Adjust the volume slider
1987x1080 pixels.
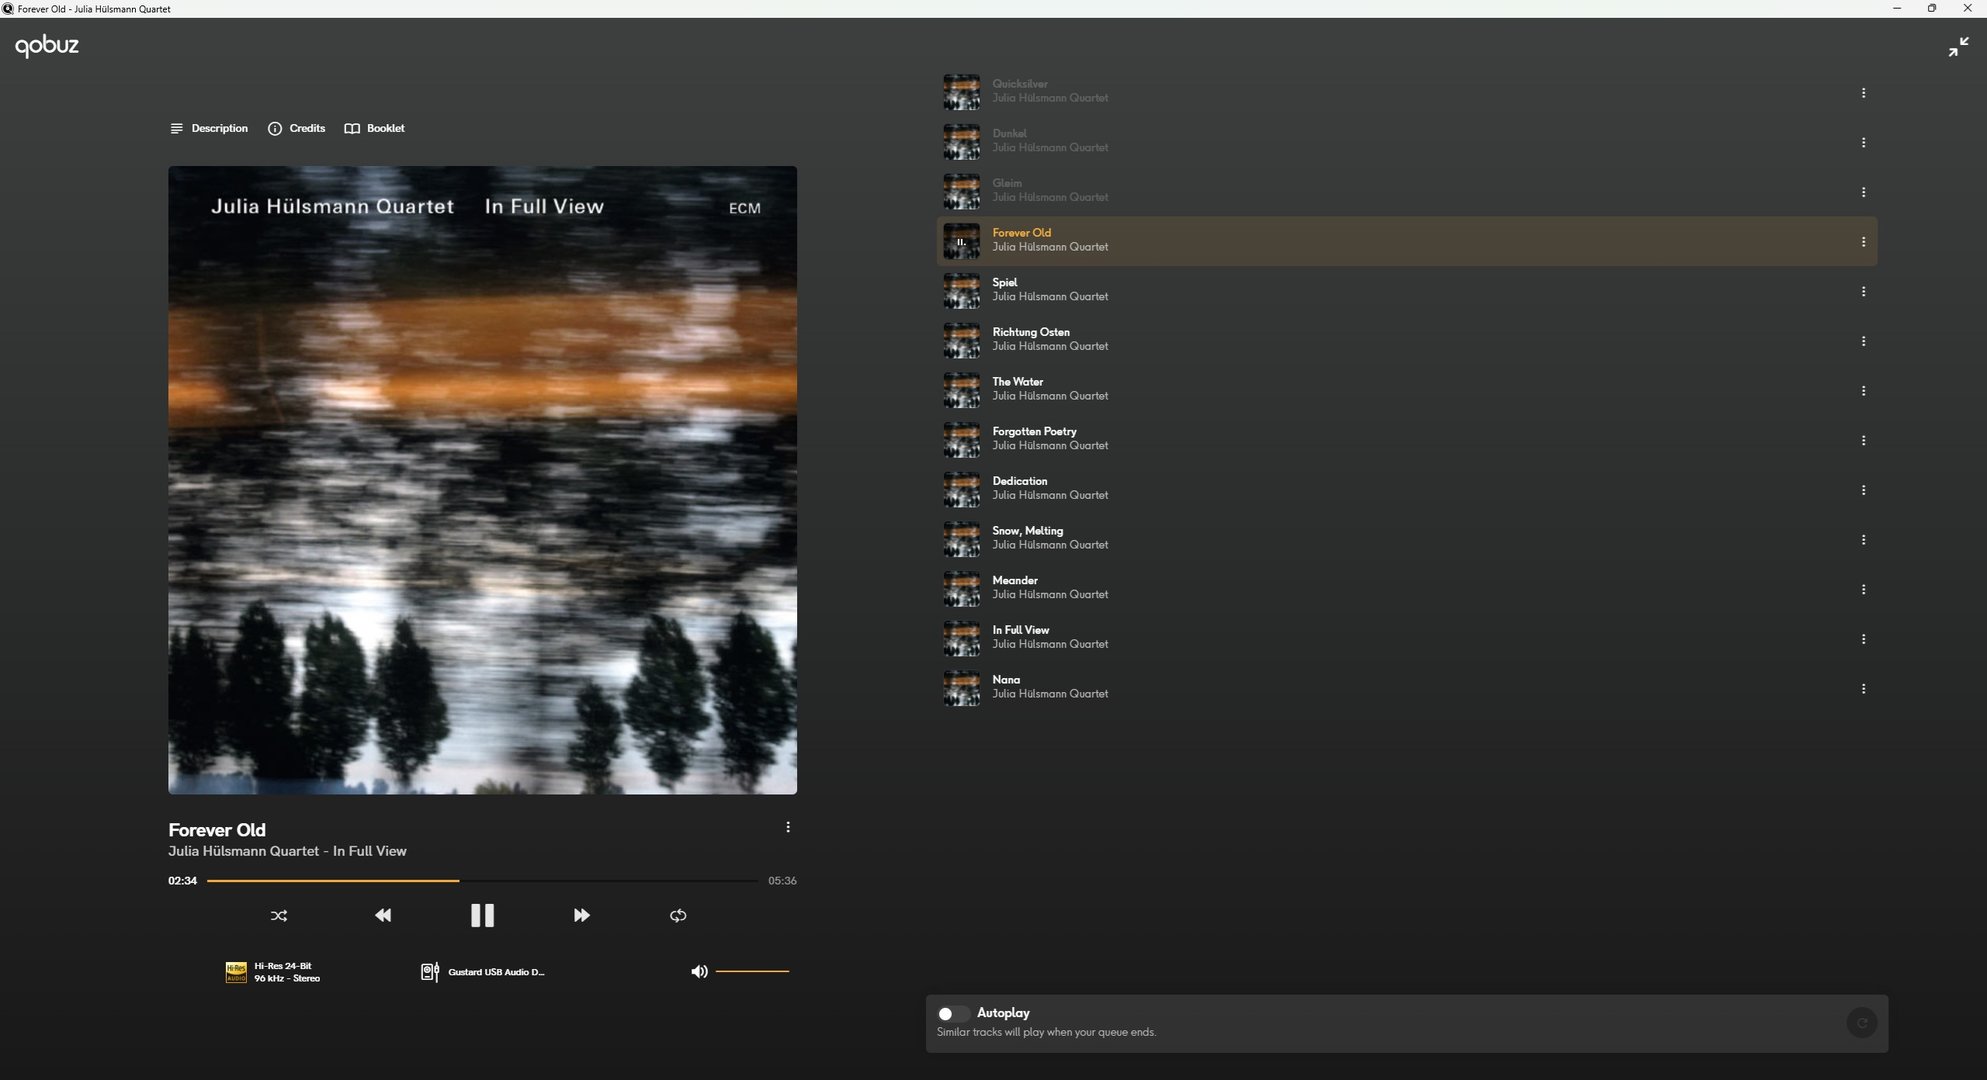coord(752,971)
